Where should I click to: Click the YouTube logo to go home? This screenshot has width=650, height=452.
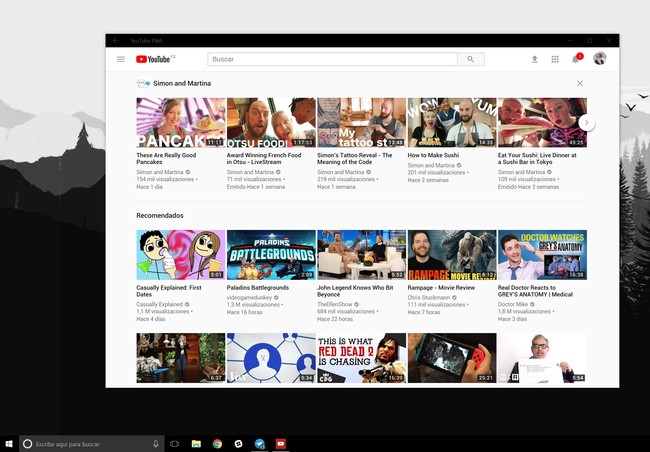pos(155,59)
